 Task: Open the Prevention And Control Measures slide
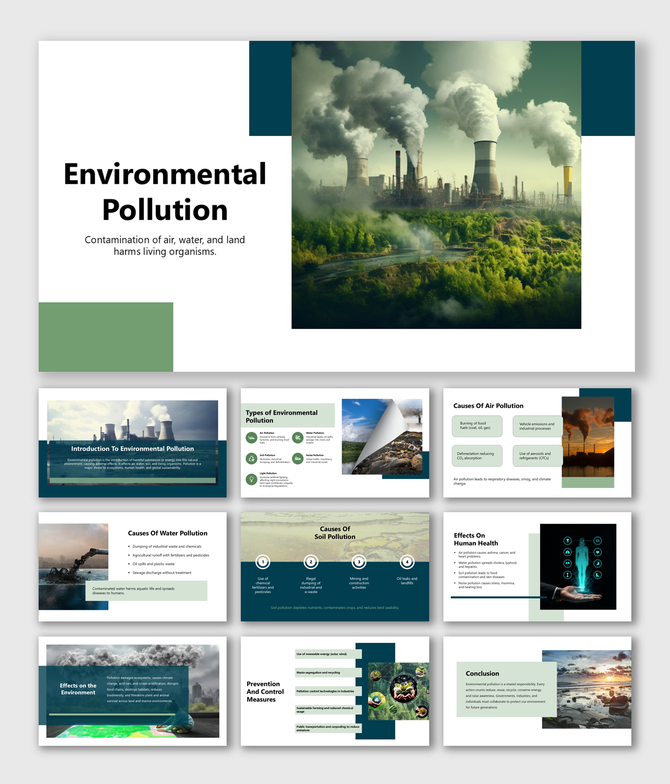334,691
